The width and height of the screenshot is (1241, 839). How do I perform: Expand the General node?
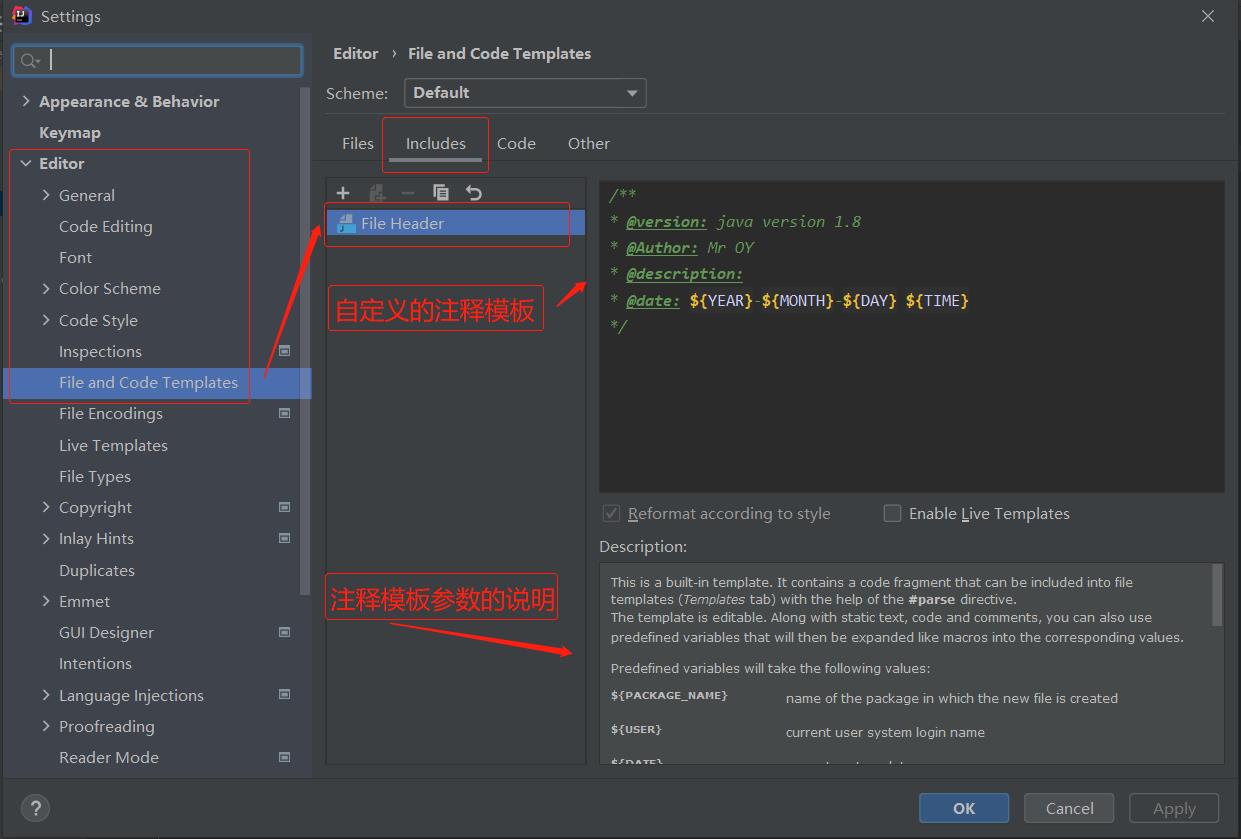click(46, 195)
